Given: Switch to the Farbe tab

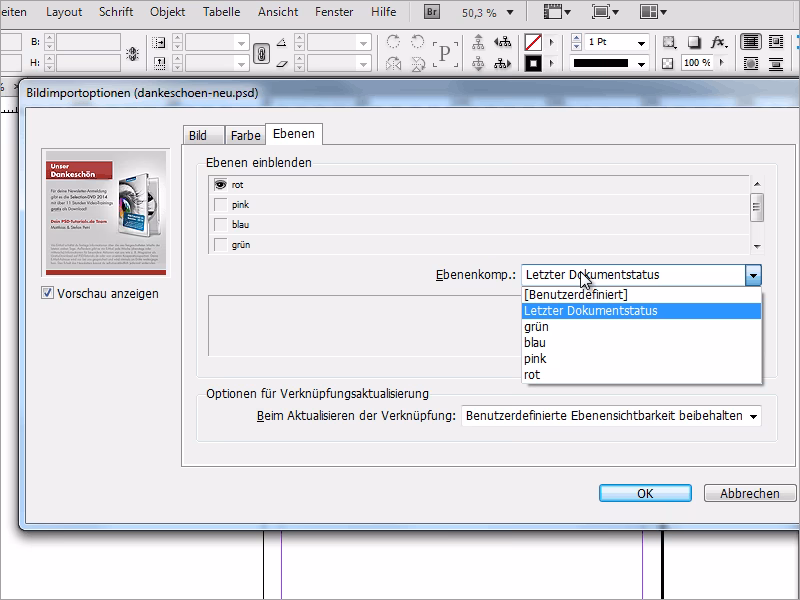Looking at the screenshot, I should (245, 135).
